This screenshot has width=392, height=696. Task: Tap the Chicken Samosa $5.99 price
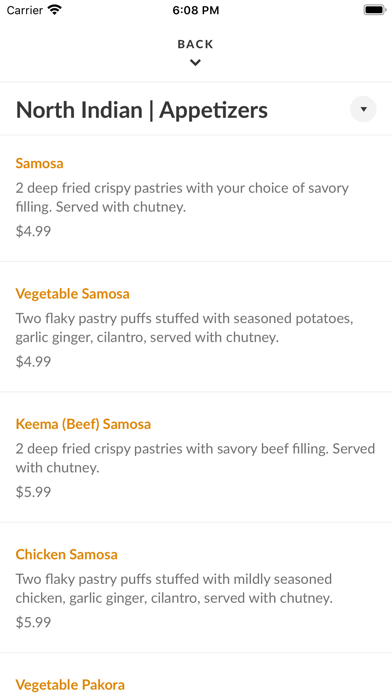[x=33, y=622]
